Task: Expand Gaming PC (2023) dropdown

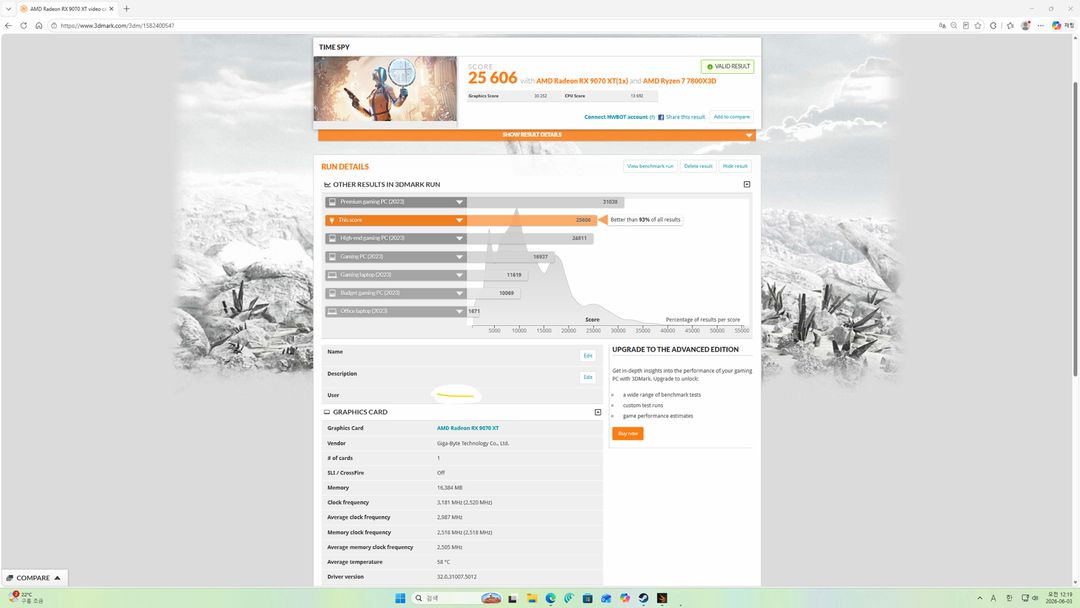Action: (x=459, y=257)
